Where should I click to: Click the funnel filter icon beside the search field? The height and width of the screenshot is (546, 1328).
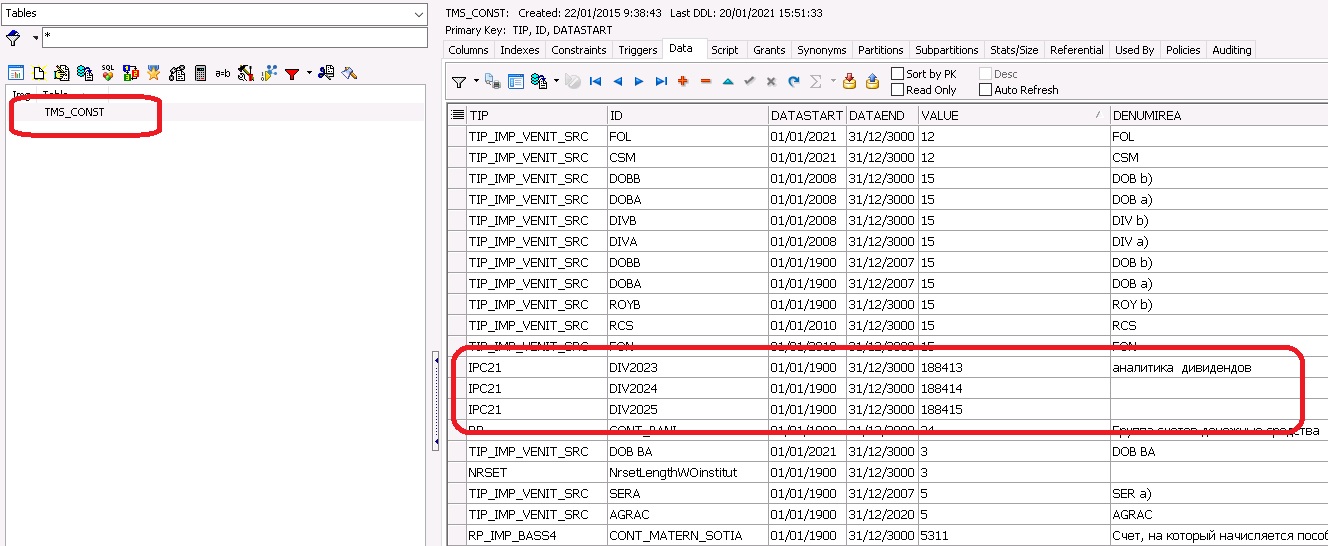point(13,38)
